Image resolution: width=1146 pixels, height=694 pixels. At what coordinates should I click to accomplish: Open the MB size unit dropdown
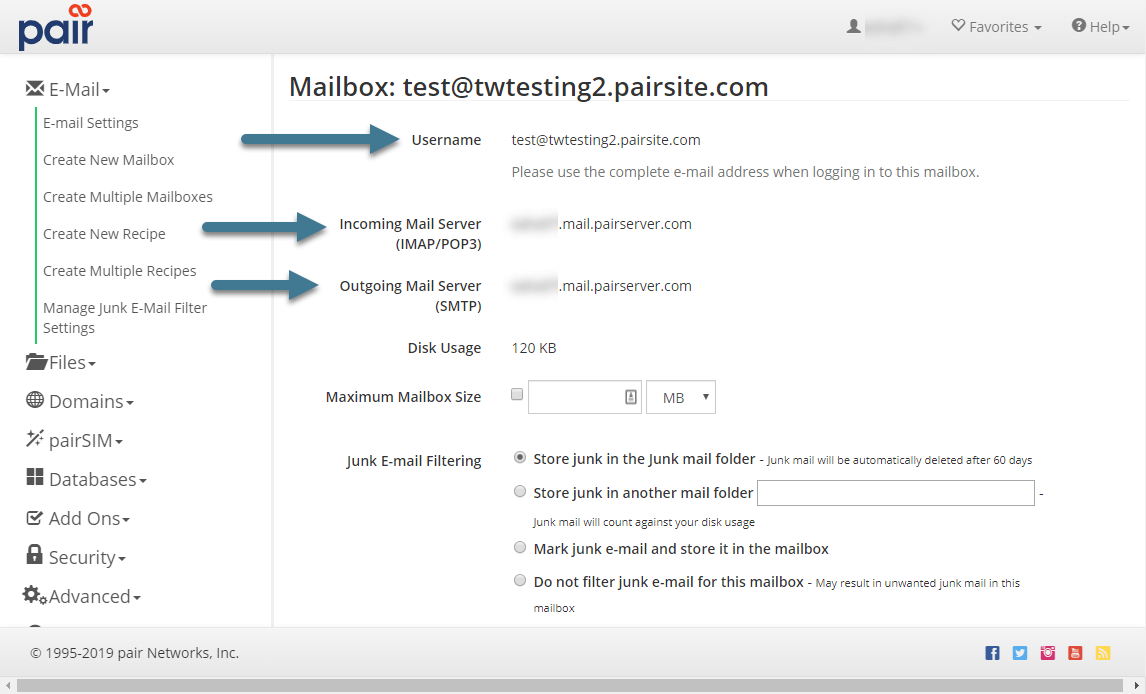tap(681, 397)
